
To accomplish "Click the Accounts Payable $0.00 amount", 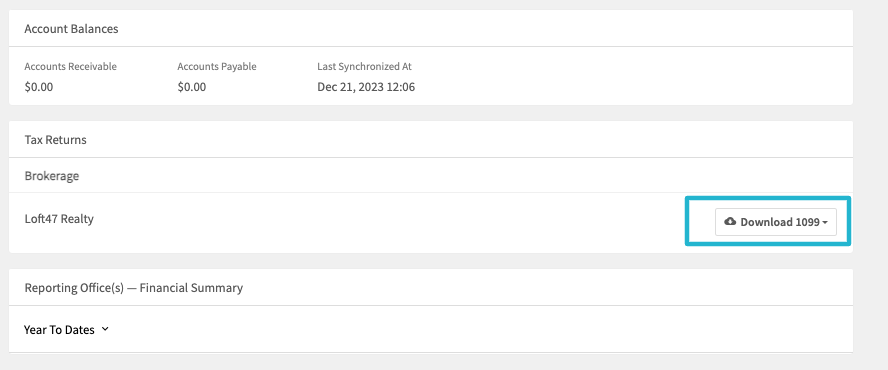I will [x=191, y=87].
